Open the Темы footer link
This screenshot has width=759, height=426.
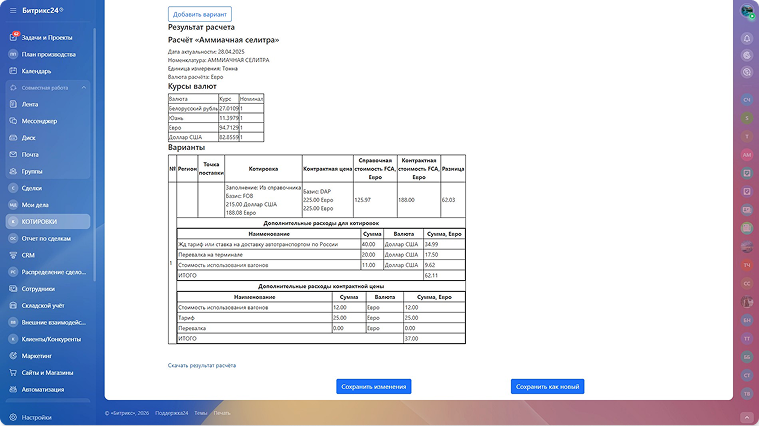click(201, 413)
